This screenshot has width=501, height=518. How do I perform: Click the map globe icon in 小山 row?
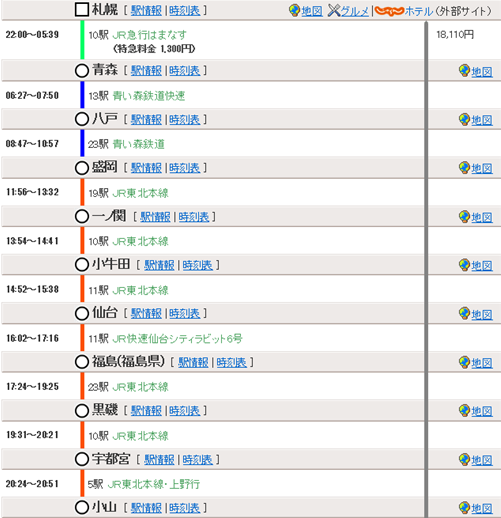[x=464, y=508]
